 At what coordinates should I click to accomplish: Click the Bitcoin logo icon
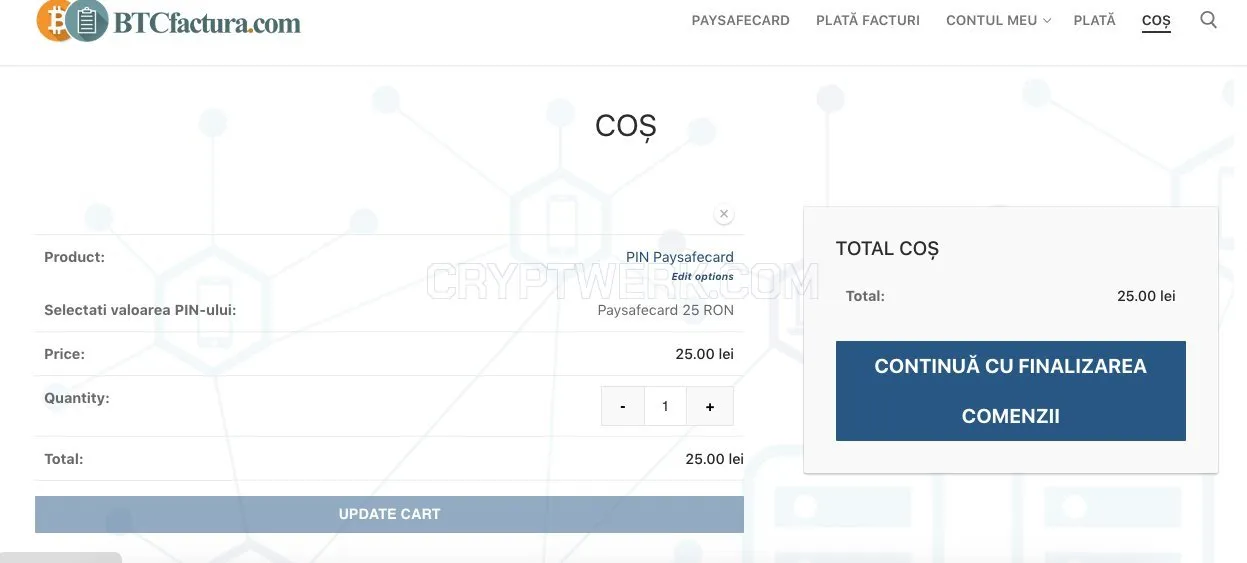(x=53, y=20)
